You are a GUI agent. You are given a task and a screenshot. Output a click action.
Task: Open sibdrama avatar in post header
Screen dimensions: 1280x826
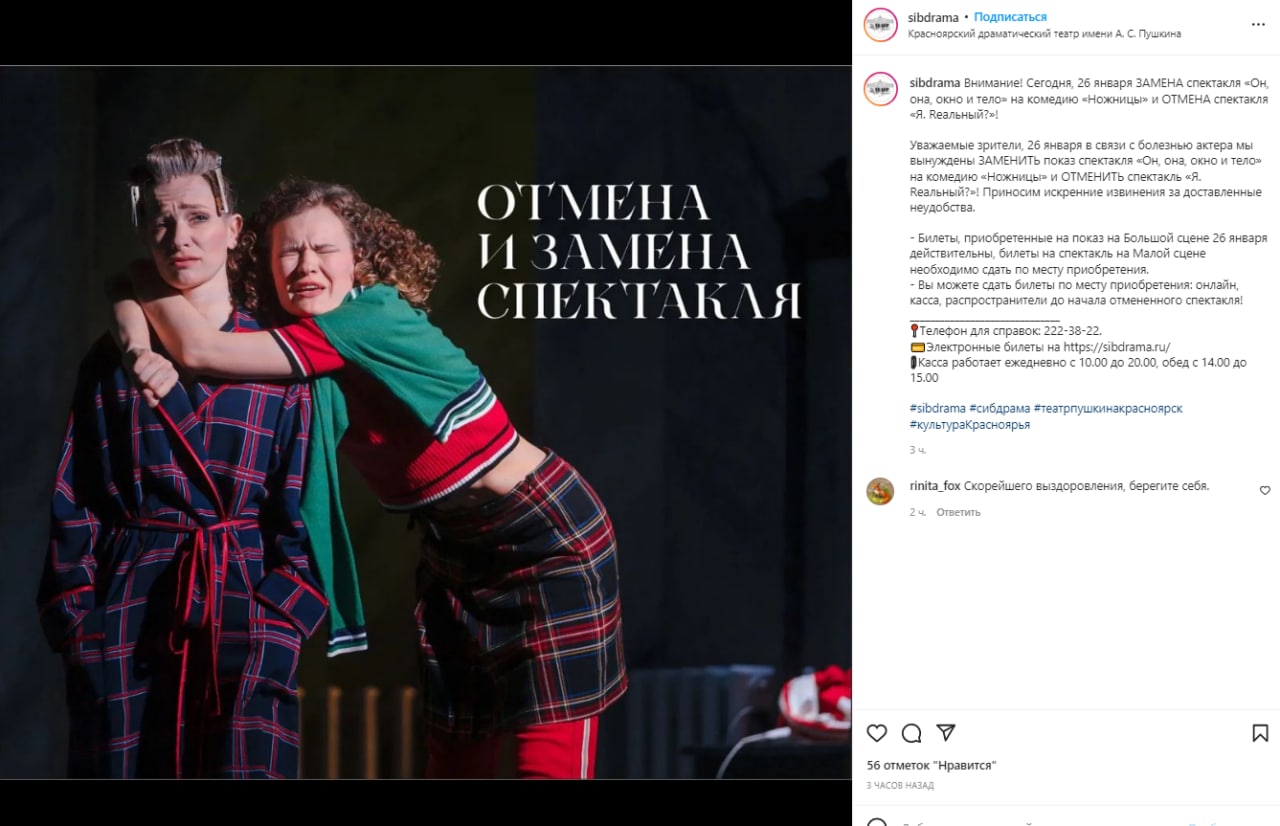(x=881, y=25)
